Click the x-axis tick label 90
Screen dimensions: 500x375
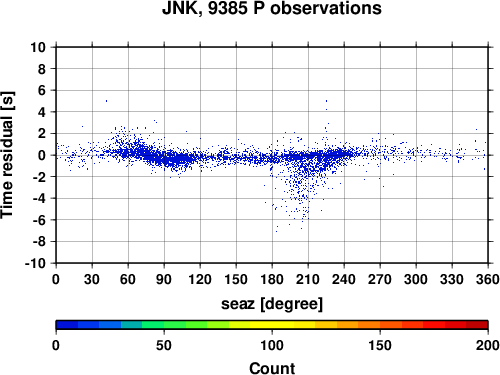pyautogui.click(x=164, y=279)
